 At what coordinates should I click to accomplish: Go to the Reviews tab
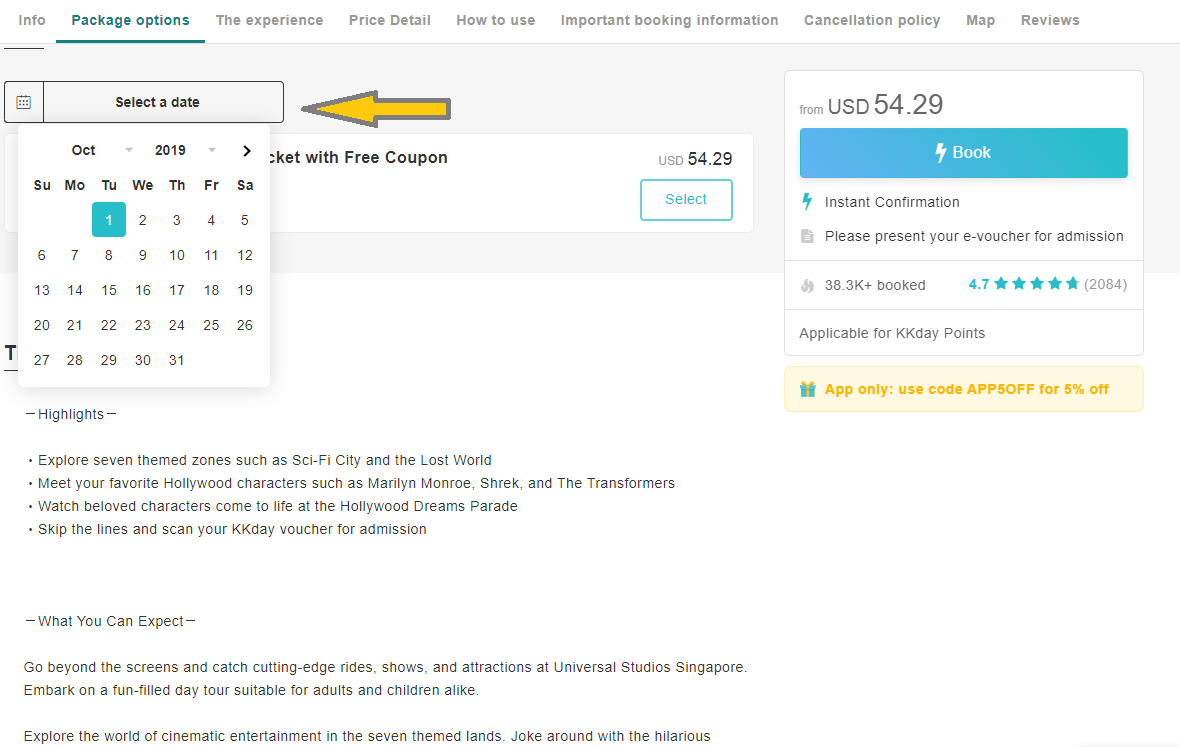1050,20
